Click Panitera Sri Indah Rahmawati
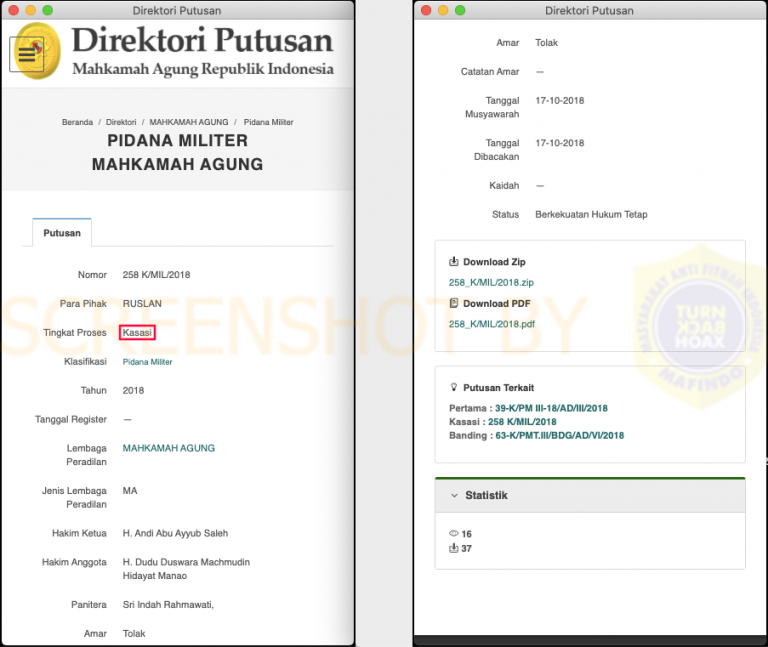The height and width of the screenshot is (647, 768). click(168, 605)
